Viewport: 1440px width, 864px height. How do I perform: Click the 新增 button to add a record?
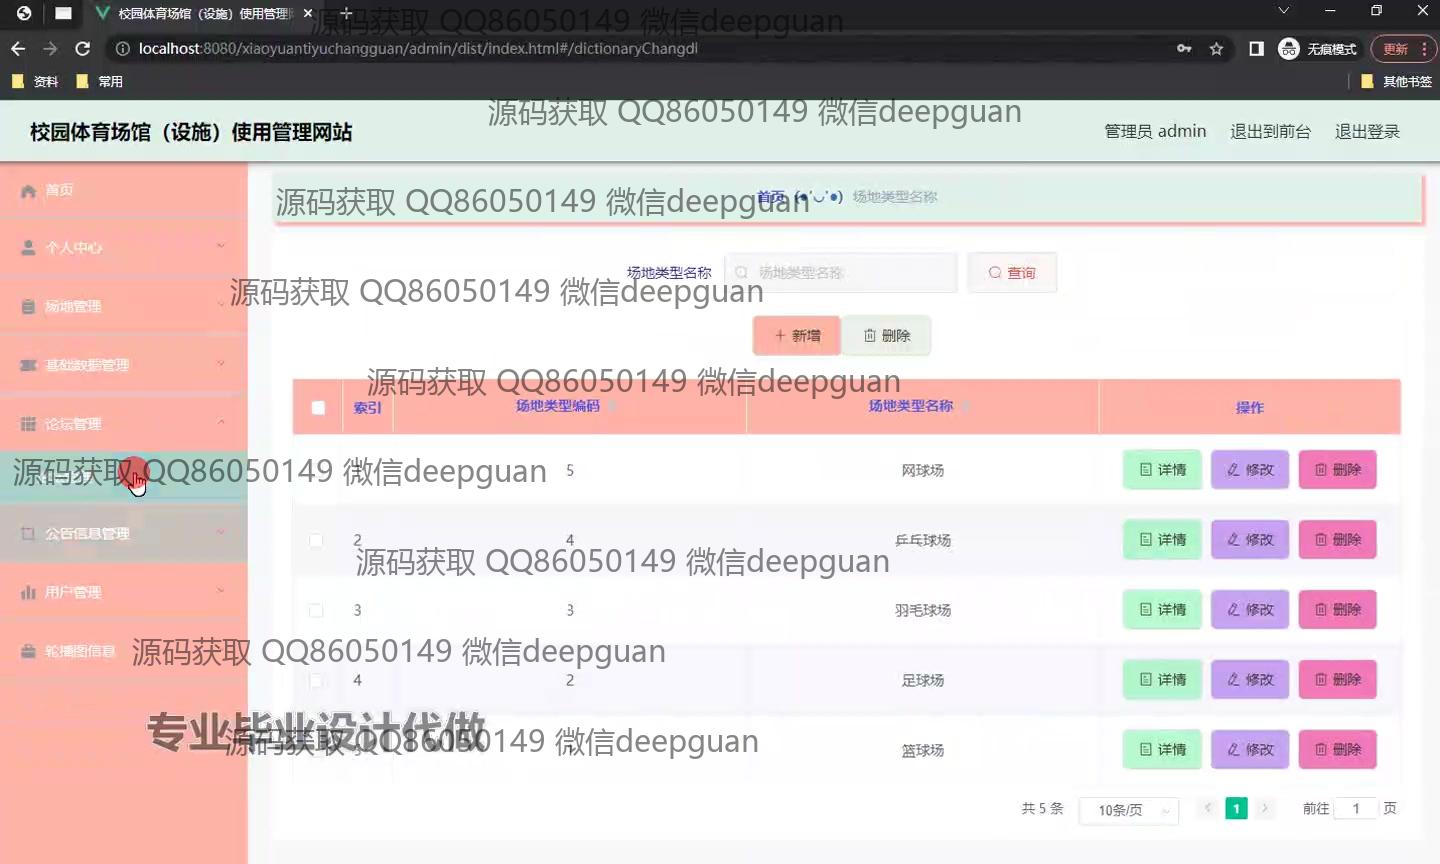point(796,336)
